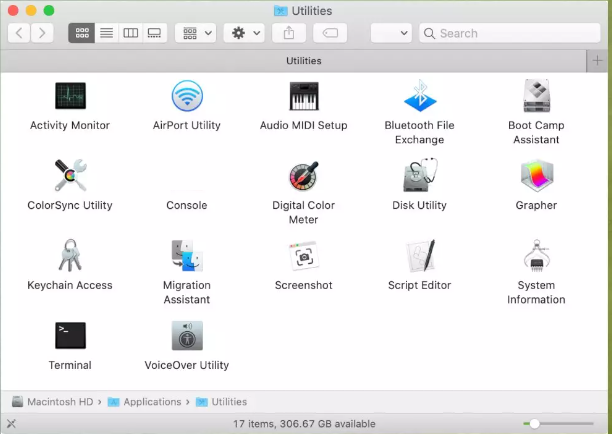
Task: Switch to list view
Action: (x=107, y=33)
